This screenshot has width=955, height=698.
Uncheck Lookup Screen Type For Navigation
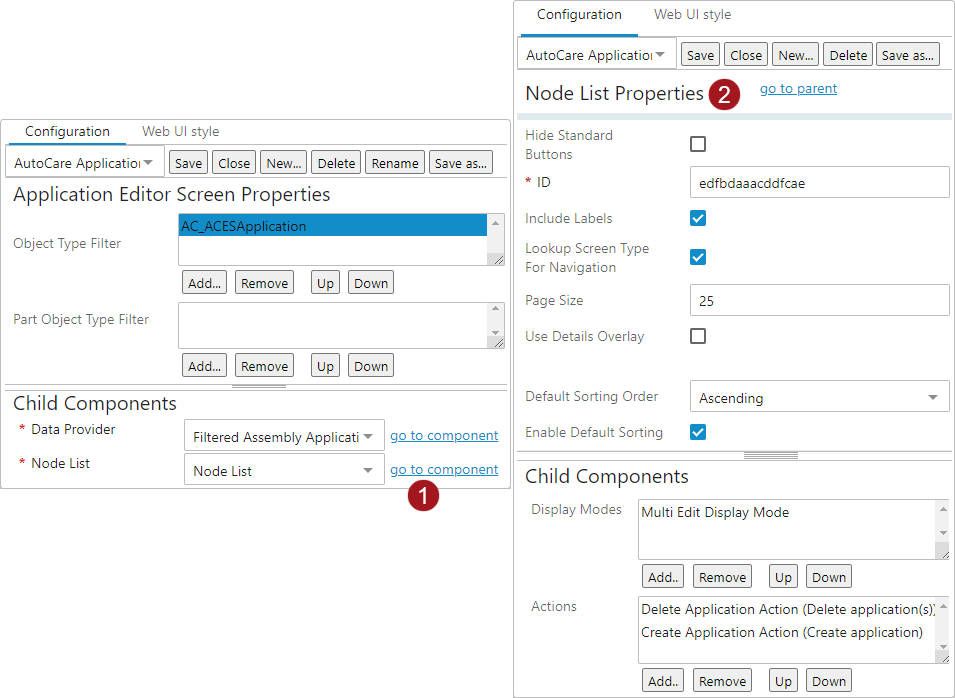pyautogui.click(x=698, y=257)
